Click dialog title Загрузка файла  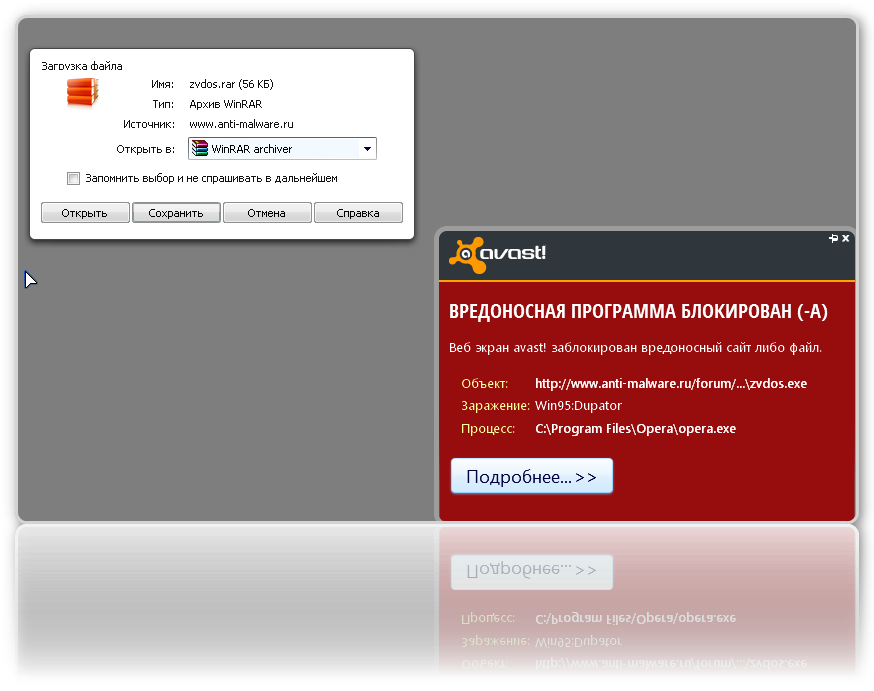point(82,66)
